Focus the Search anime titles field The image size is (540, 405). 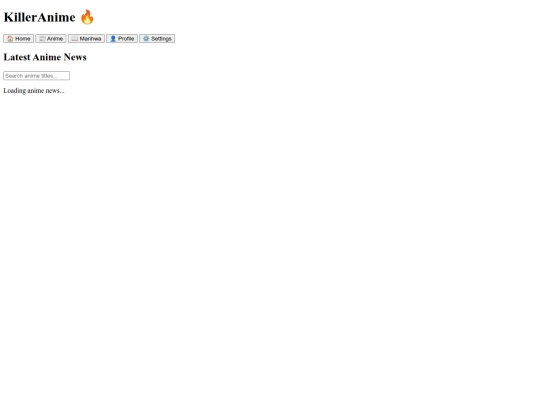click(37, 76)
